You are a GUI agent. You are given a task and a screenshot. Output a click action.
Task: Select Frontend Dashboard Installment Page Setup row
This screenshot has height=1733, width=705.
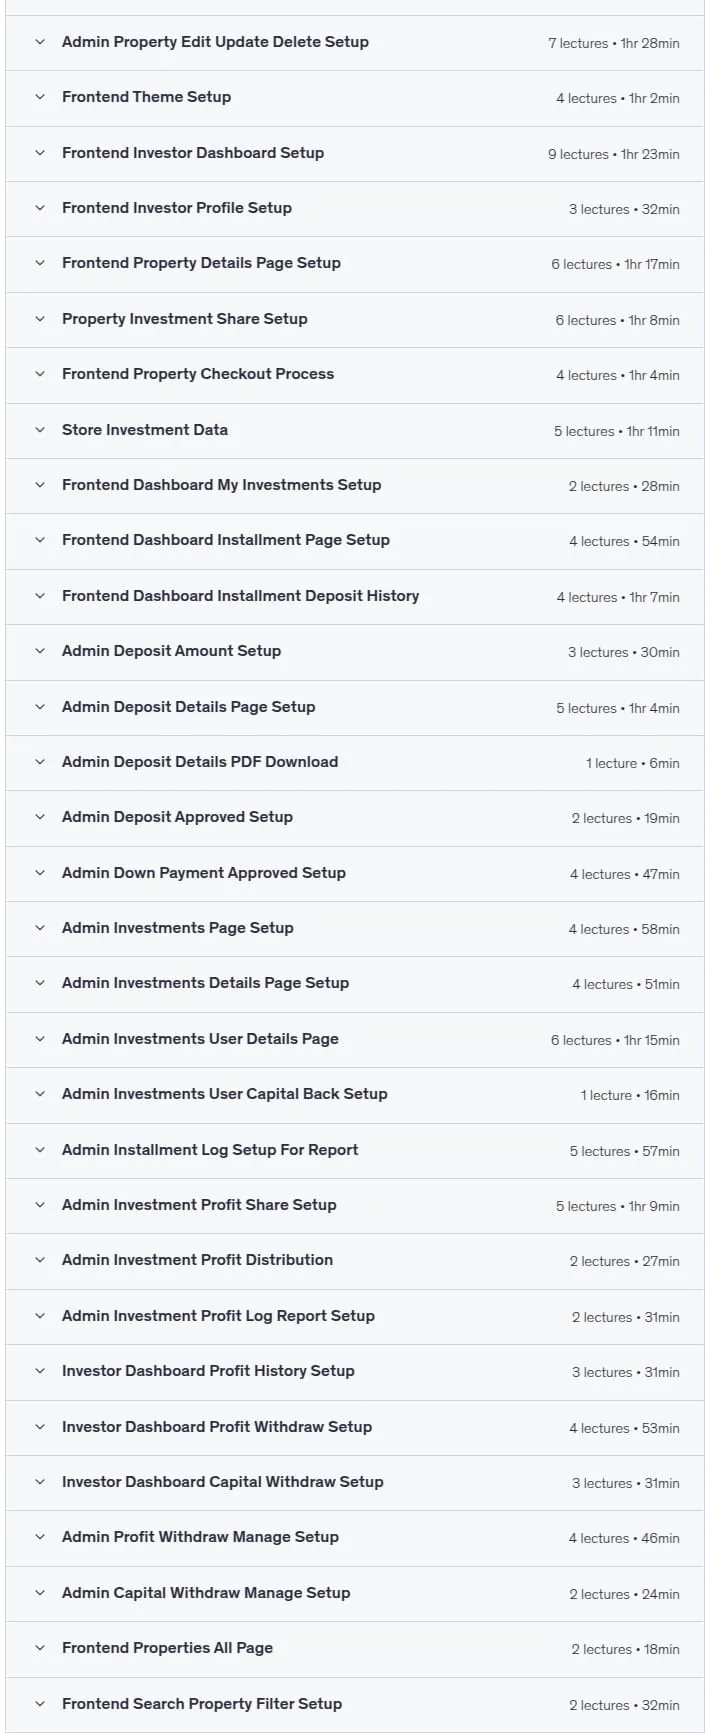pos(355,541)
